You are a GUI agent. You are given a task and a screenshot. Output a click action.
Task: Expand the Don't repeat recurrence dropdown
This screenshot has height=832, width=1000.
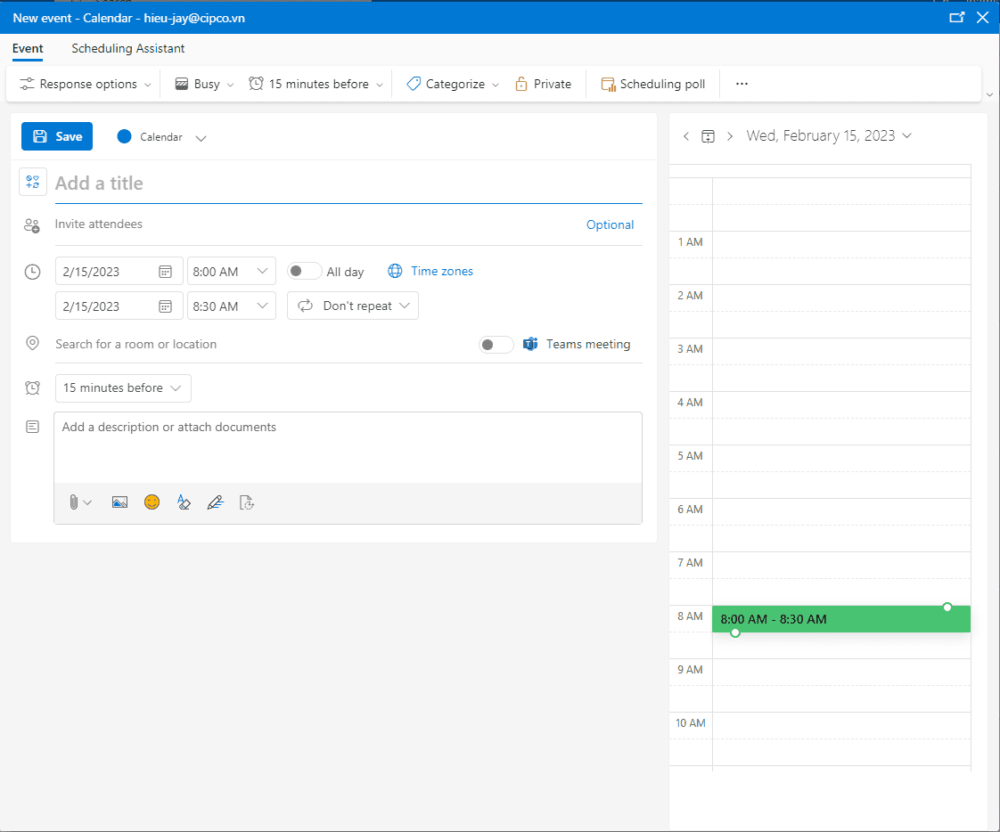pyautogui.click(x=352, y=305)
